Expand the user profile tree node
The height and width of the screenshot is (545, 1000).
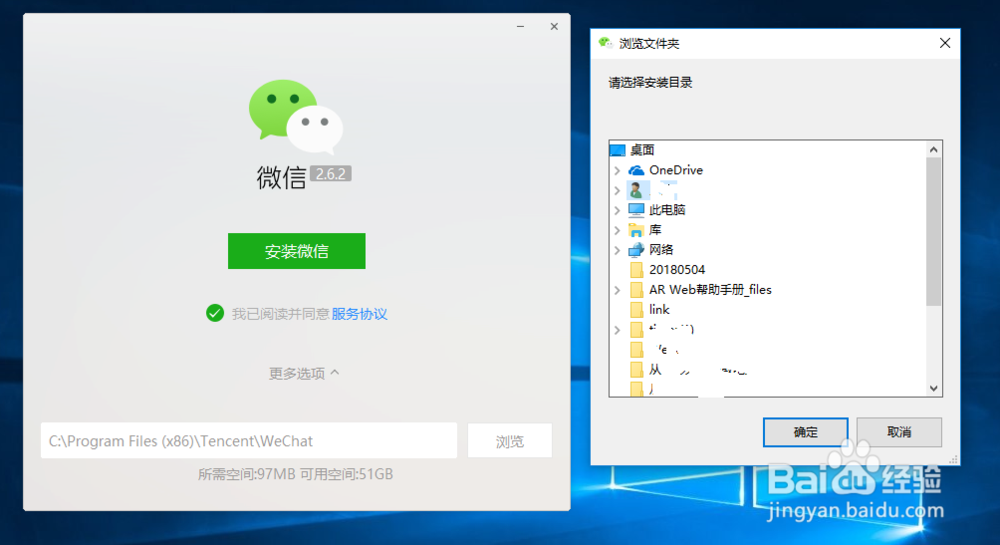[x=617, y=190]
